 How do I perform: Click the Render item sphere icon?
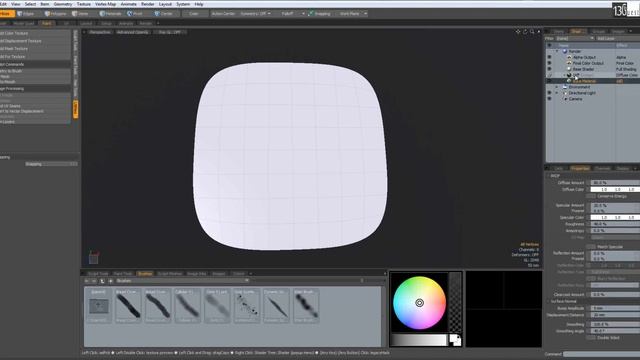[565, 51]
